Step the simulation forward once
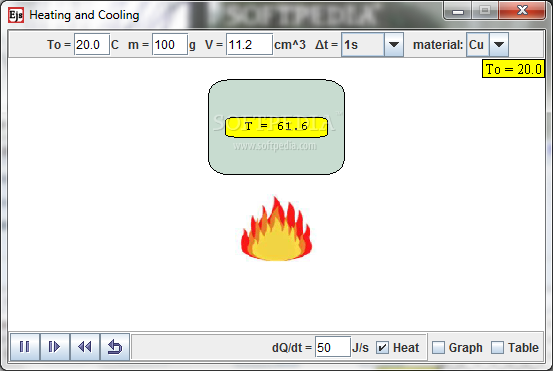553x371 pixels. [55, 347]
